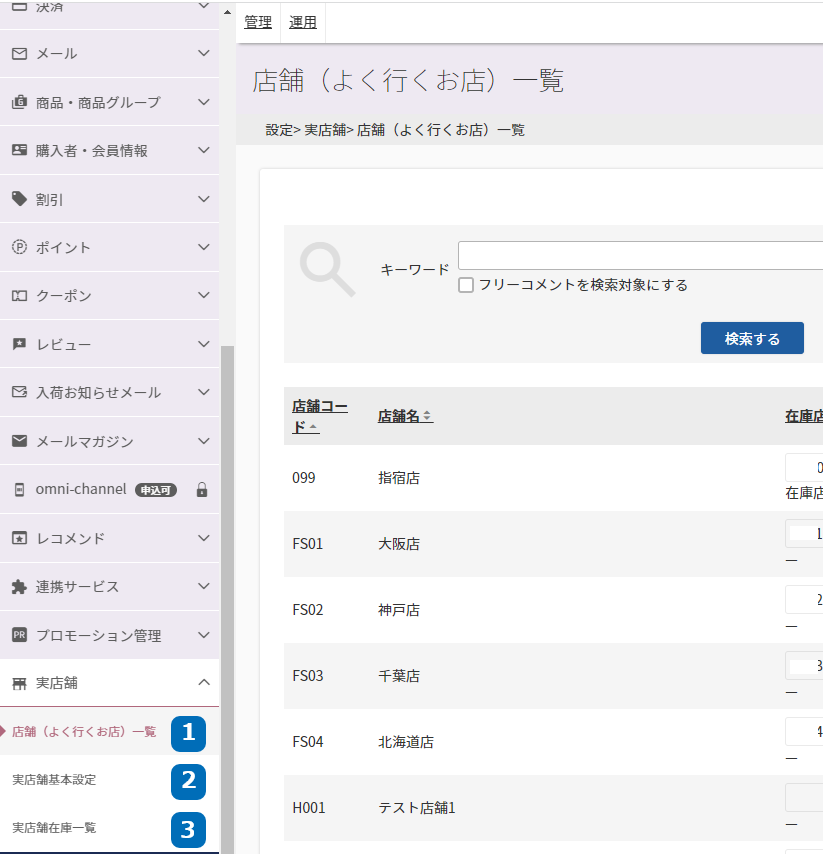This screenshot has height=854, width=823.
Task: Click store code FS01
Action: [x=308, y=544]
